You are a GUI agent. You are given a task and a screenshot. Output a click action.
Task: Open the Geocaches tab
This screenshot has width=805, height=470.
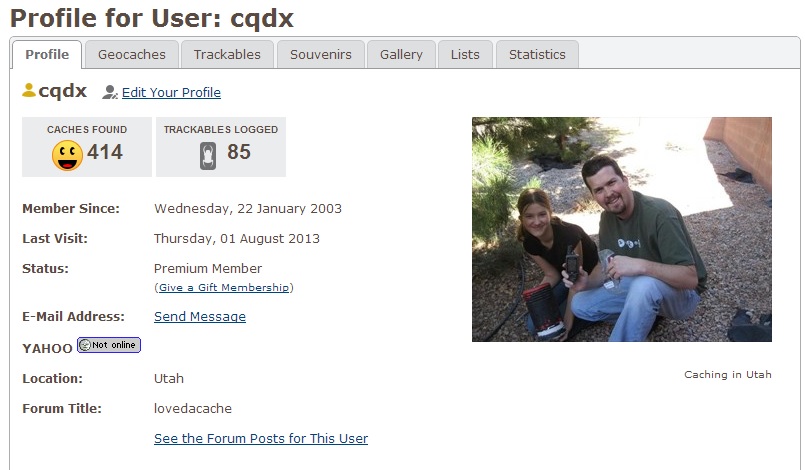(x=132, y=54)
